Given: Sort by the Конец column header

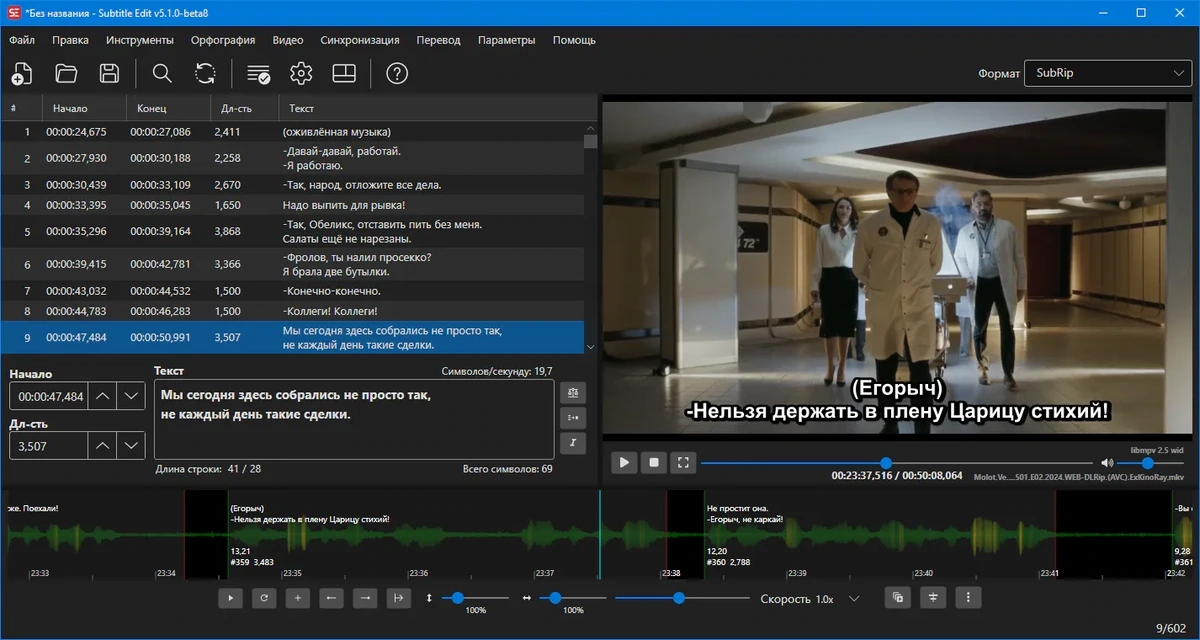Looking at the screenshot, I should click(x=168, y=108).
